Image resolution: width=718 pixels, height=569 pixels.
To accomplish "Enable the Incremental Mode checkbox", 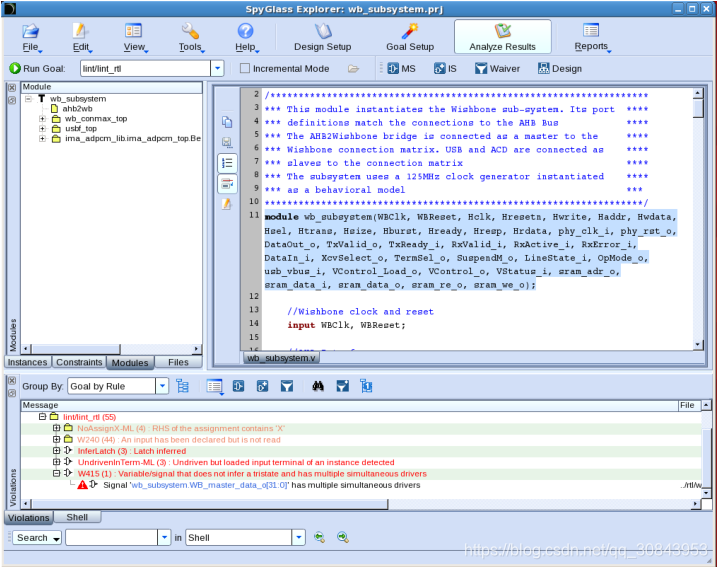I will [245, 68].
